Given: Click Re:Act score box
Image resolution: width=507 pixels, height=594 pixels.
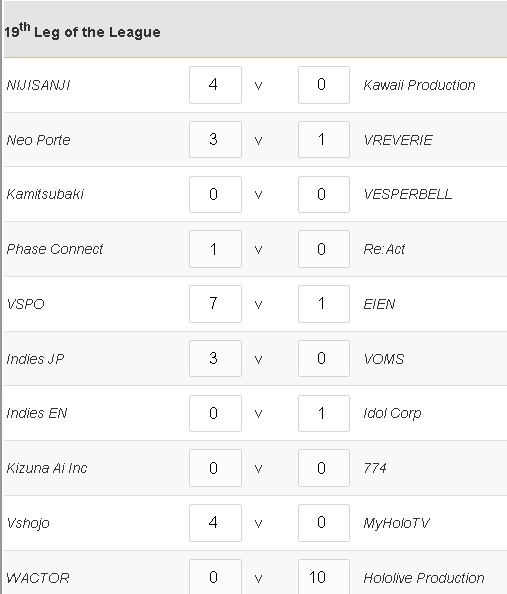Looking at the screenshot, I should click(324, 249).
